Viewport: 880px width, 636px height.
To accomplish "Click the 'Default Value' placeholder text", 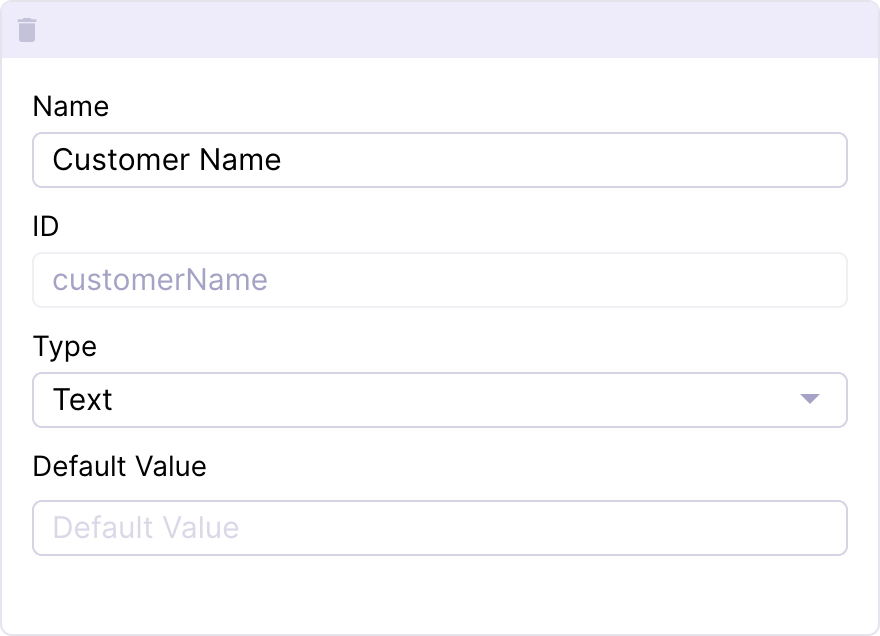I will (x=146, y=528).
